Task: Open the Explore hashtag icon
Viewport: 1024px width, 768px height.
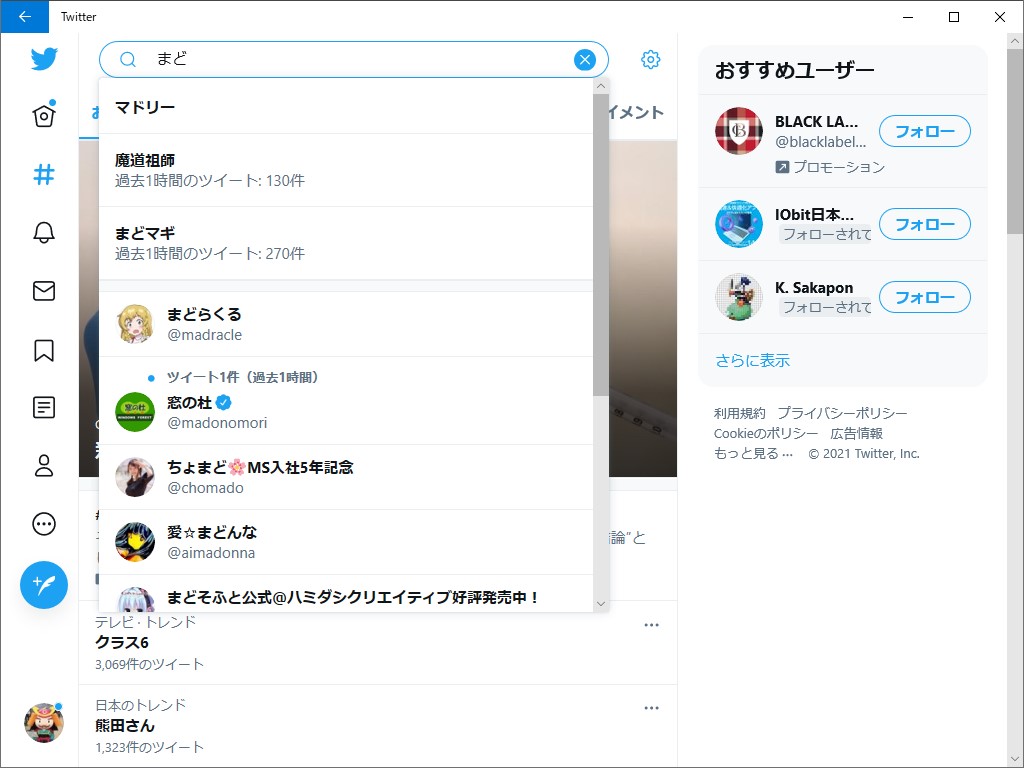Action: (x=43, y=174)
